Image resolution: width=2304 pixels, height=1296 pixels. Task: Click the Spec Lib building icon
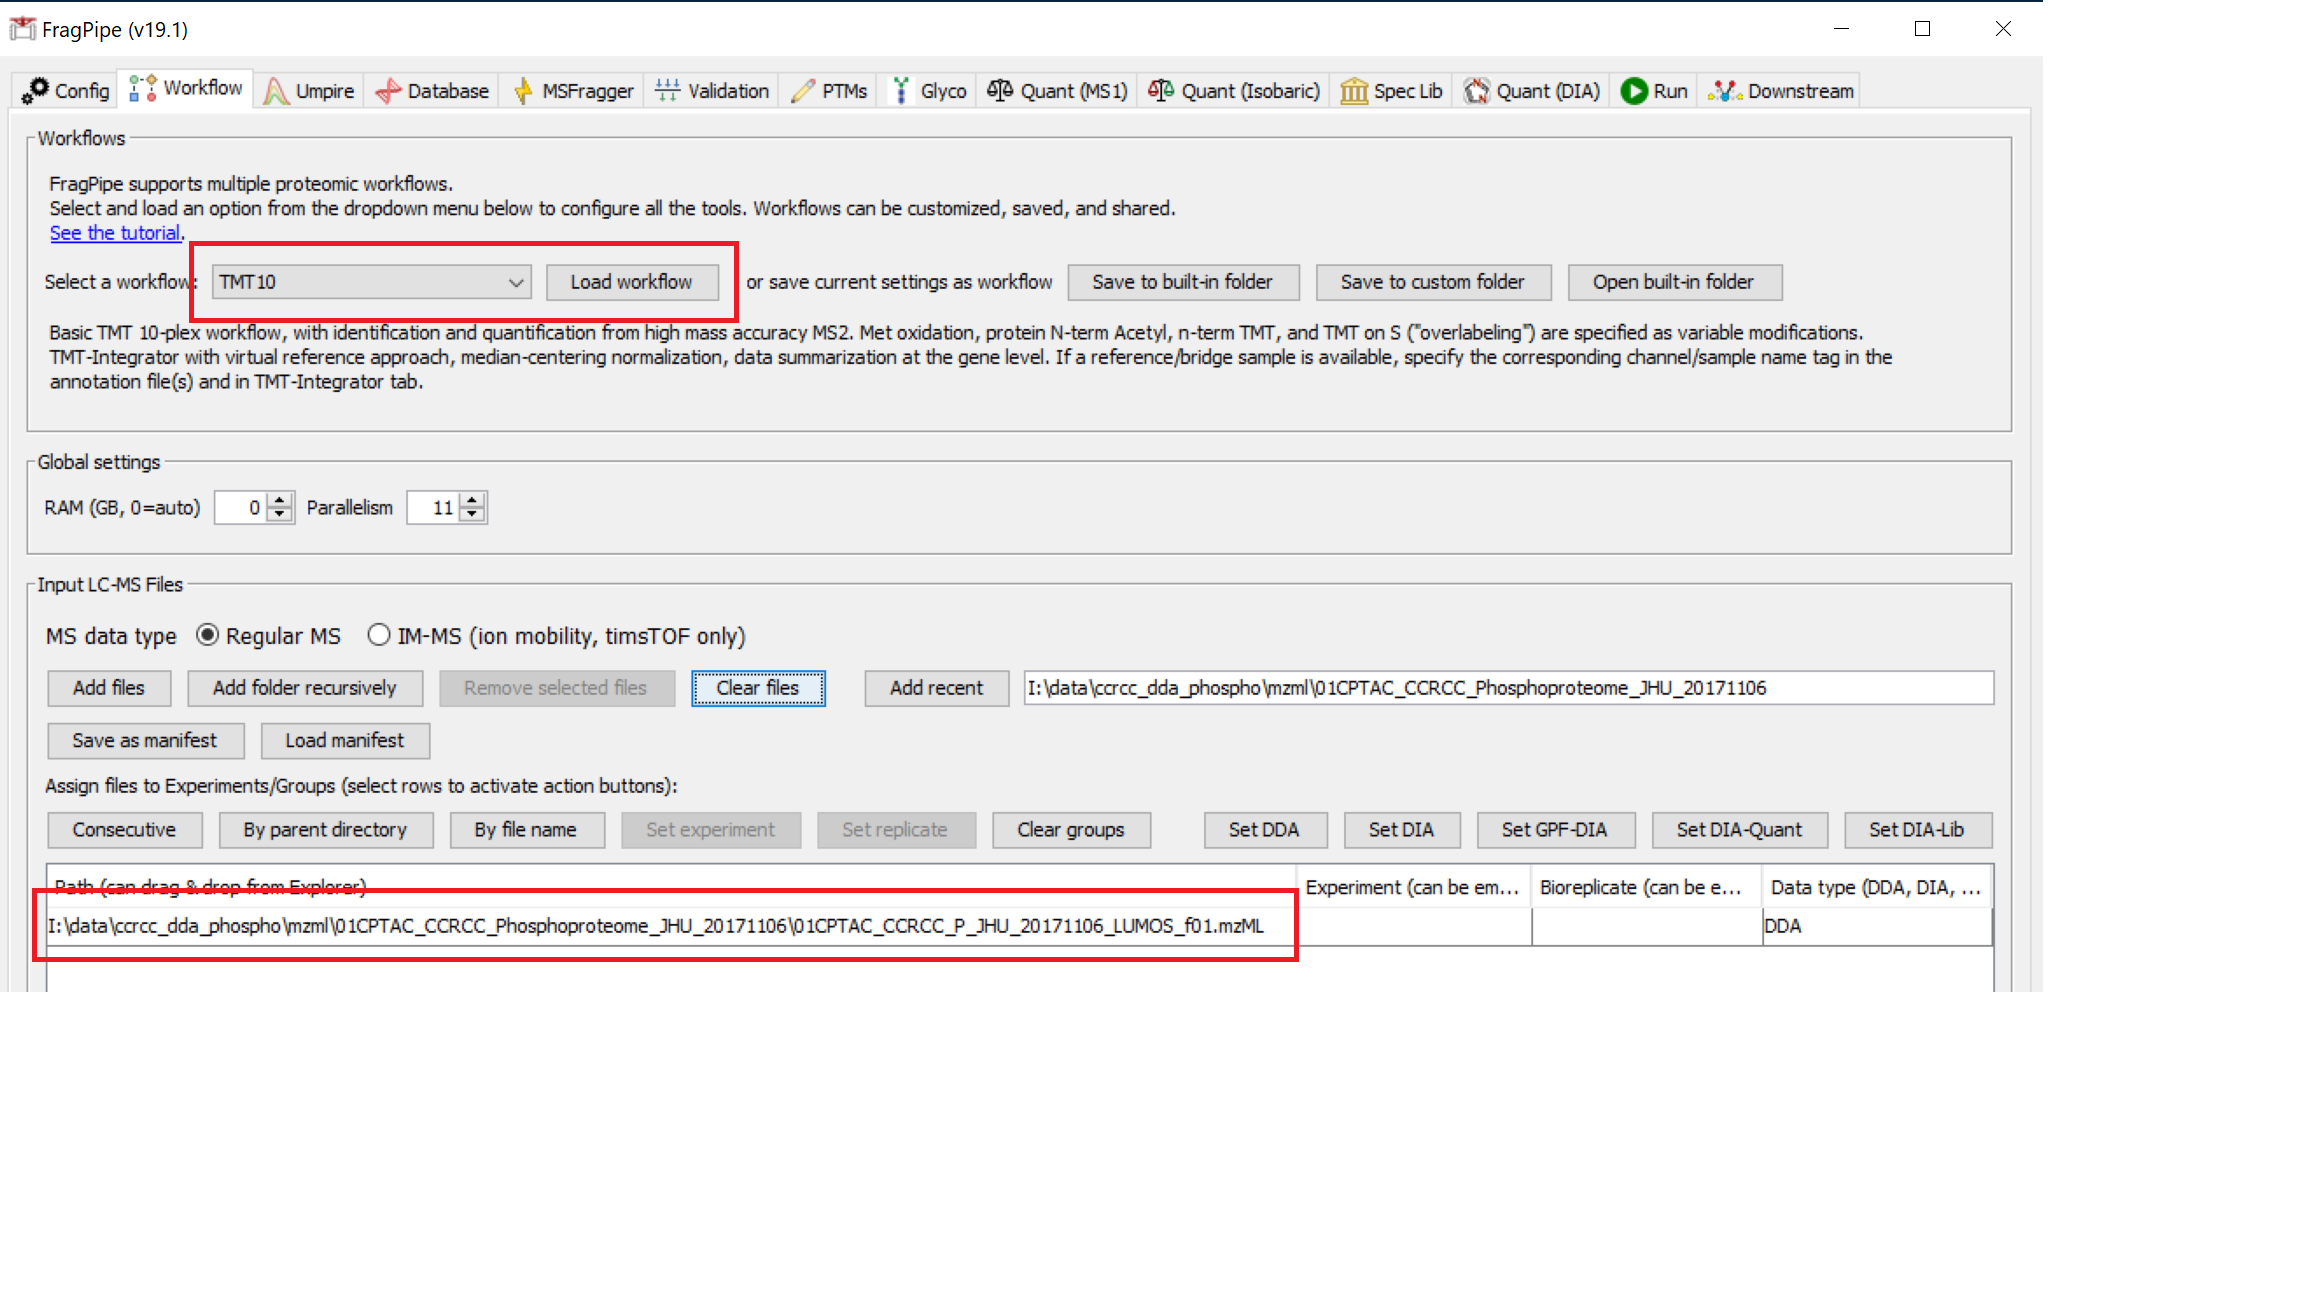(1354, 91)
